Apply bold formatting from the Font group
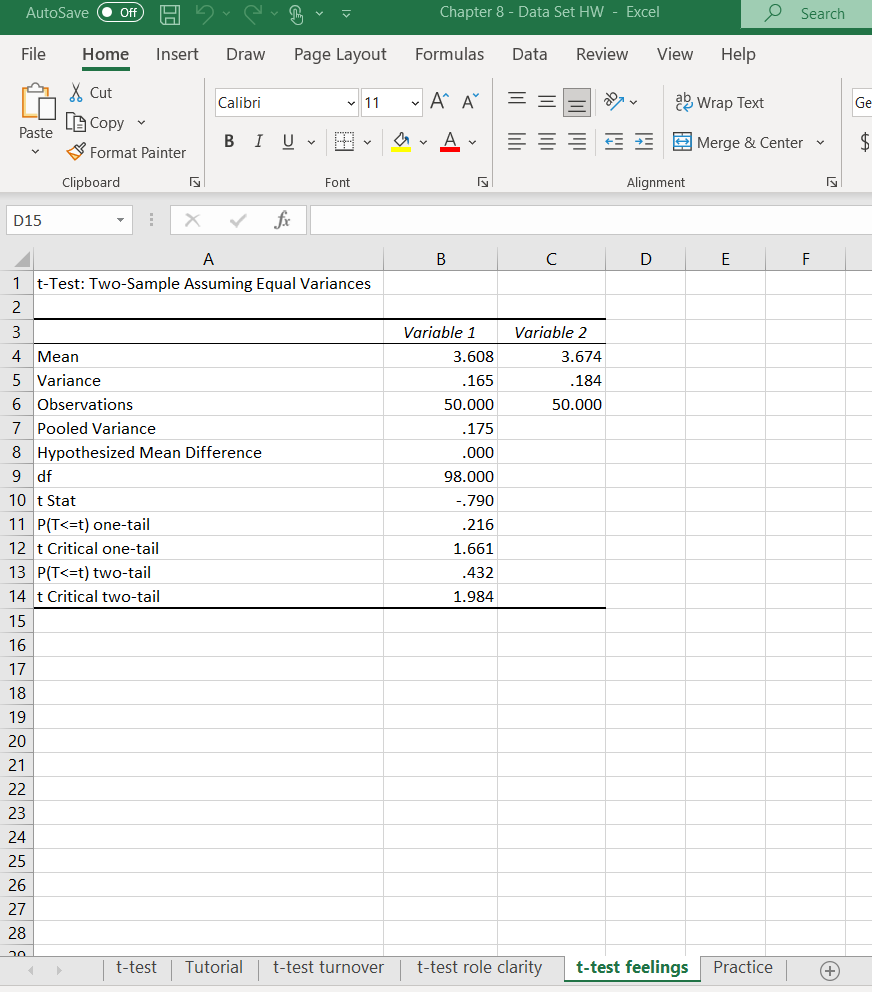Screen dimensions: 872x992 pos(229,141)
